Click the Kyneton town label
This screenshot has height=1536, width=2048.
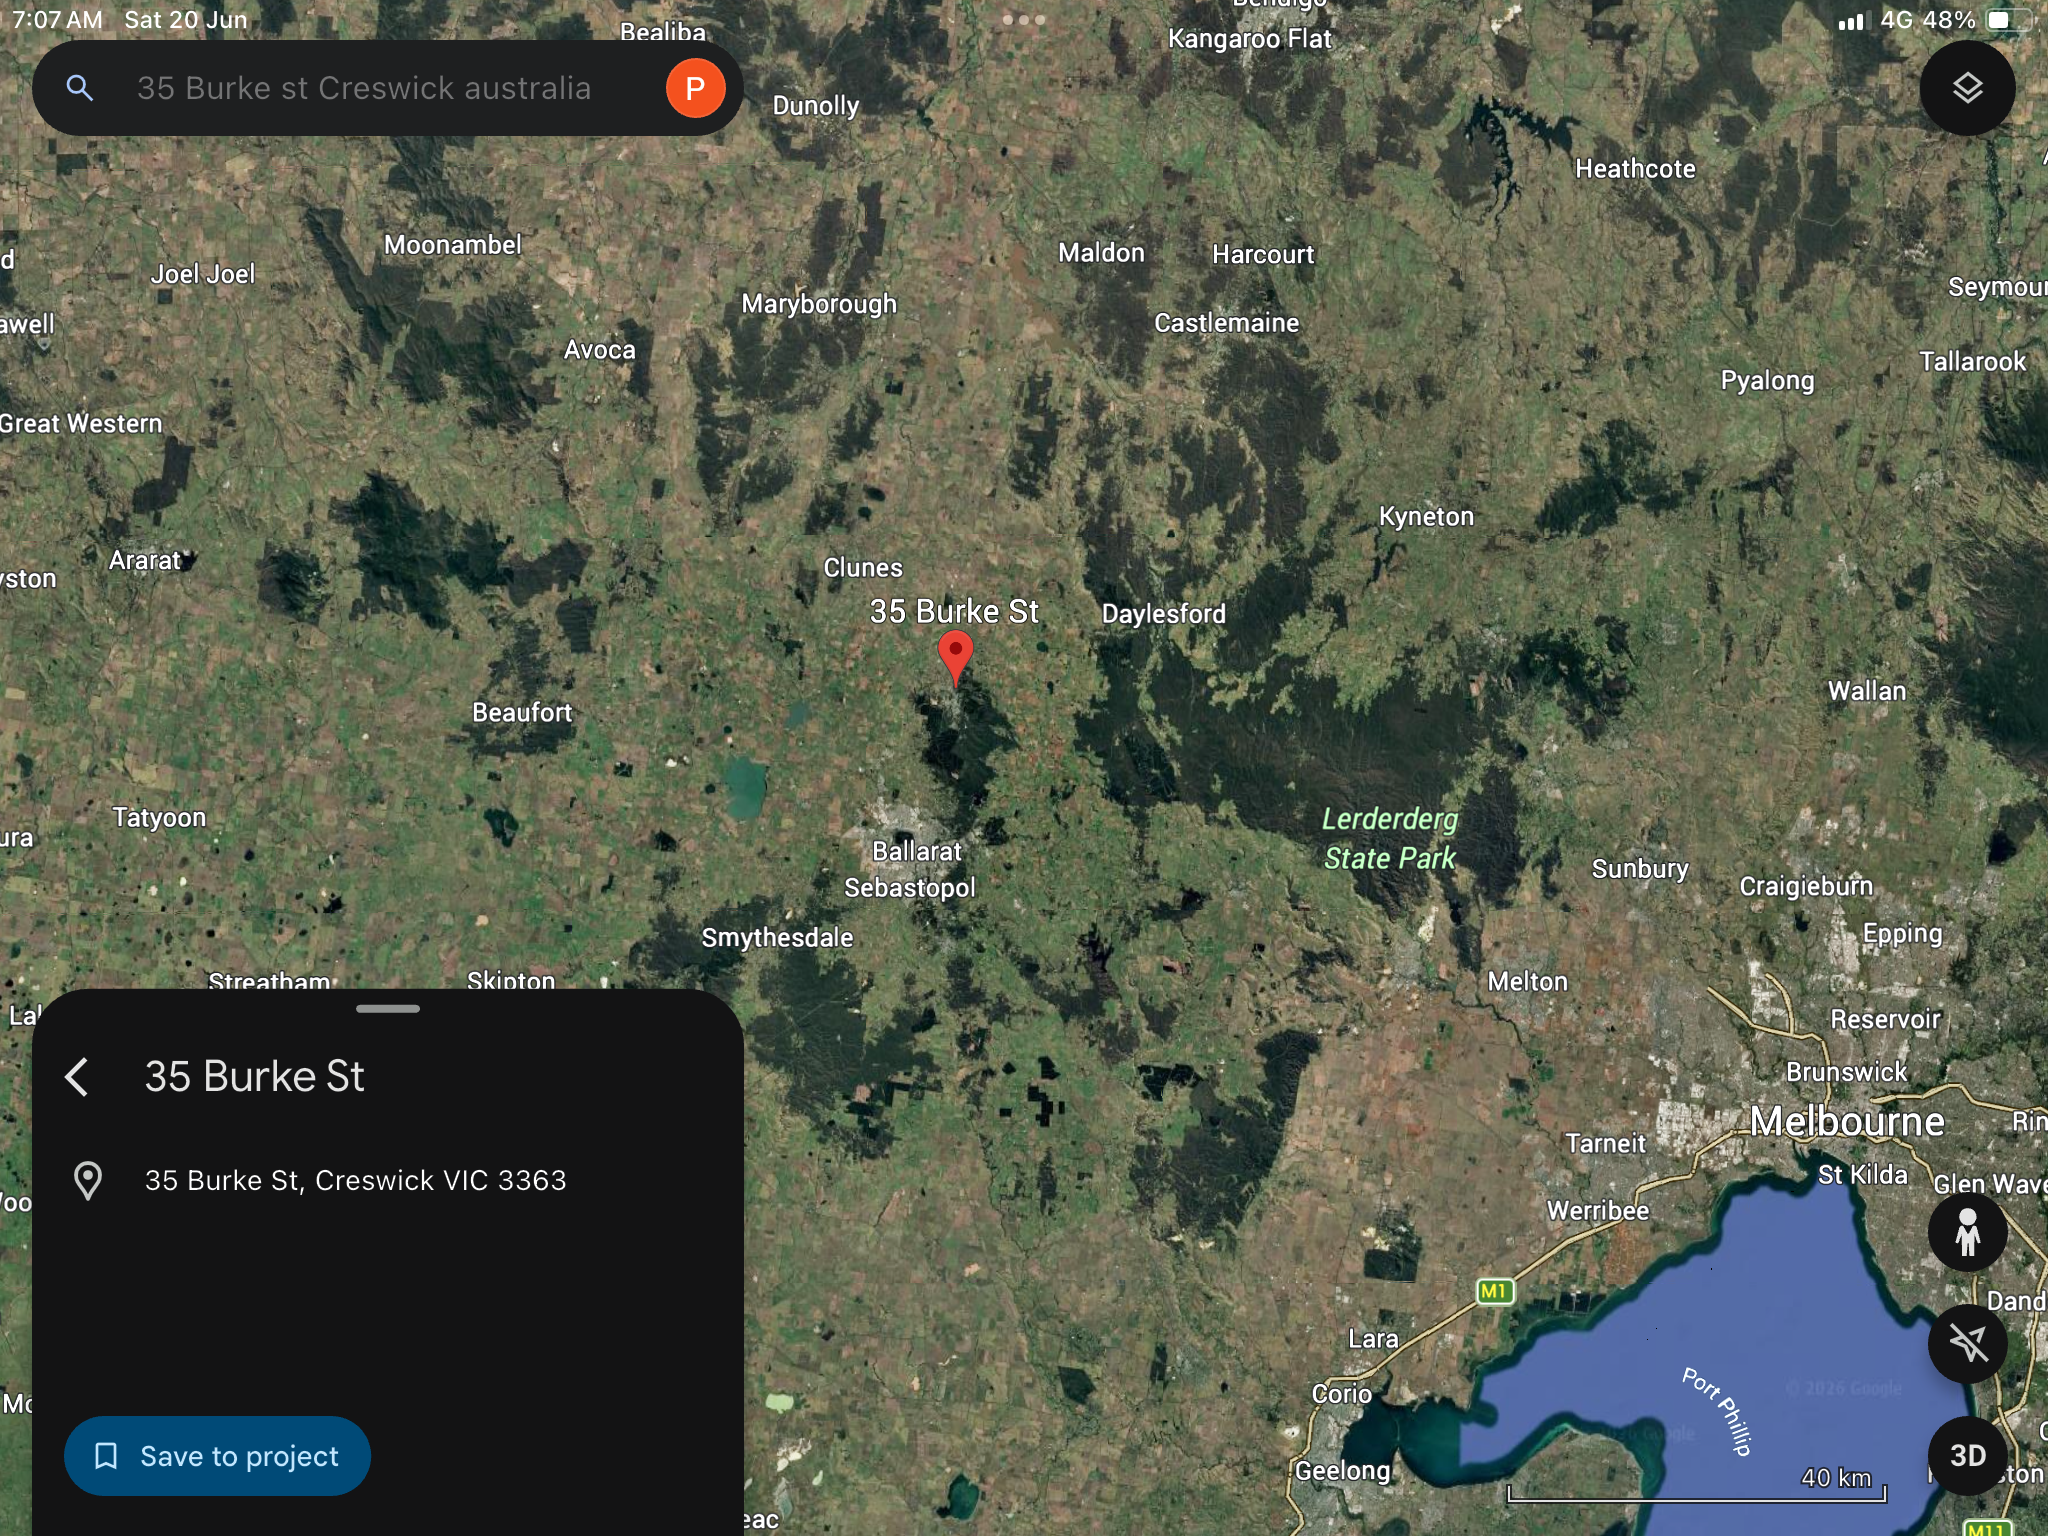1426,517
